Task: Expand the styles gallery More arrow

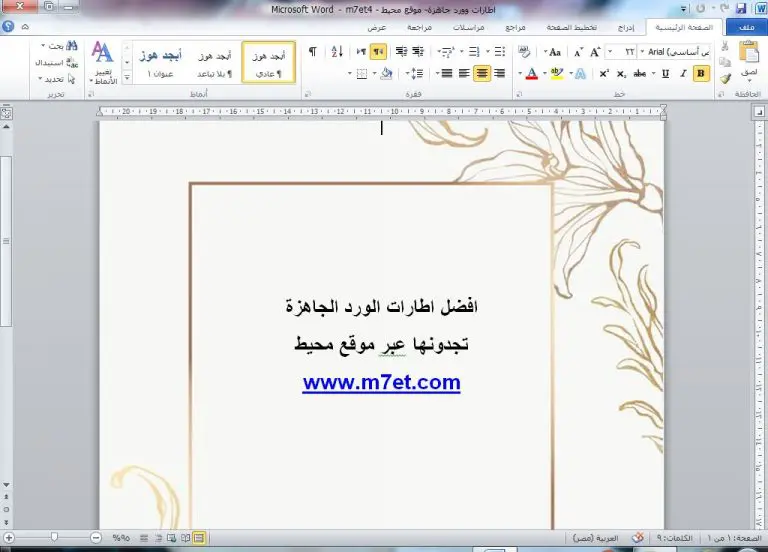Action: (127, 77)
